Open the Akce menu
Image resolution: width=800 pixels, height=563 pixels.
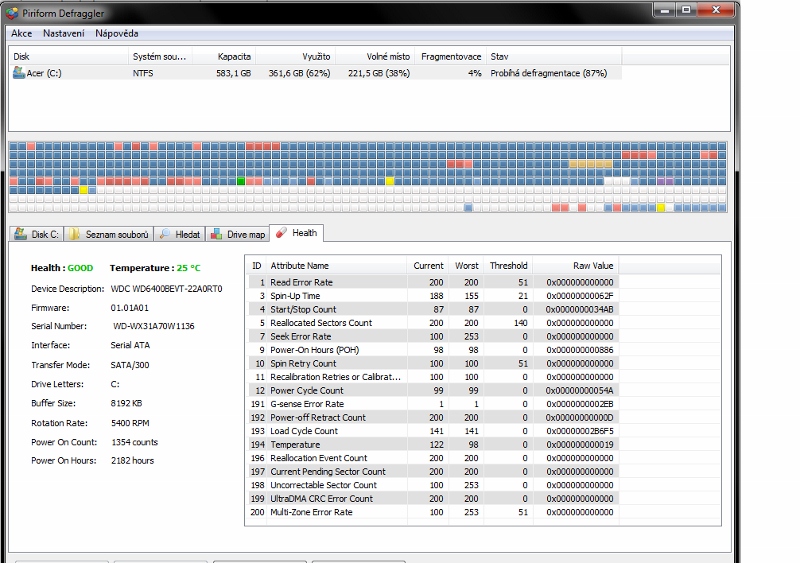pos(21,34)
